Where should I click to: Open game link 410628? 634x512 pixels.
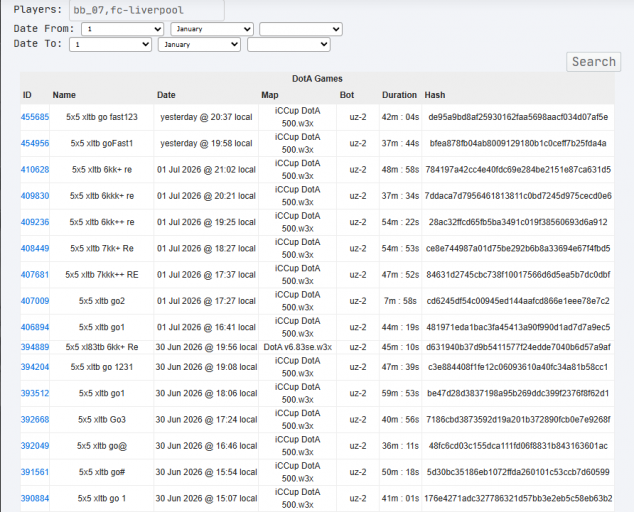point(35,169)
